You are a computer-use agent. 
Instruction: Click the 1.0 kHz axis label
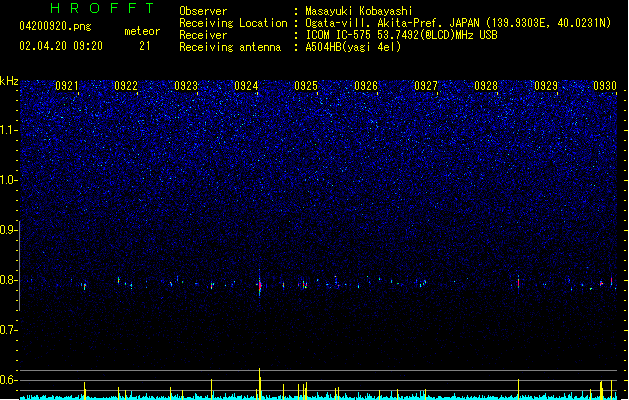point(8,180)
